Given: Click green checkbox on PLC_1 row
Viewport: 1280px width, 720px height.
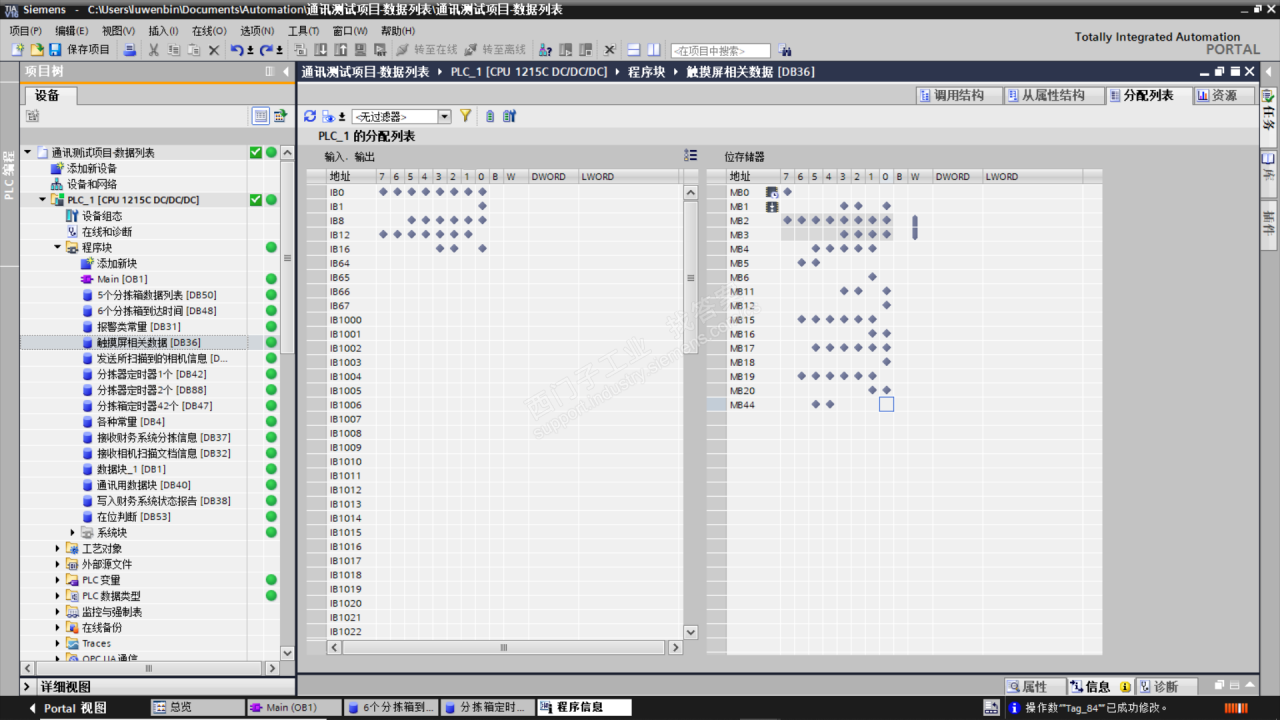Looking at the screenshot, I should coord(256,200).
